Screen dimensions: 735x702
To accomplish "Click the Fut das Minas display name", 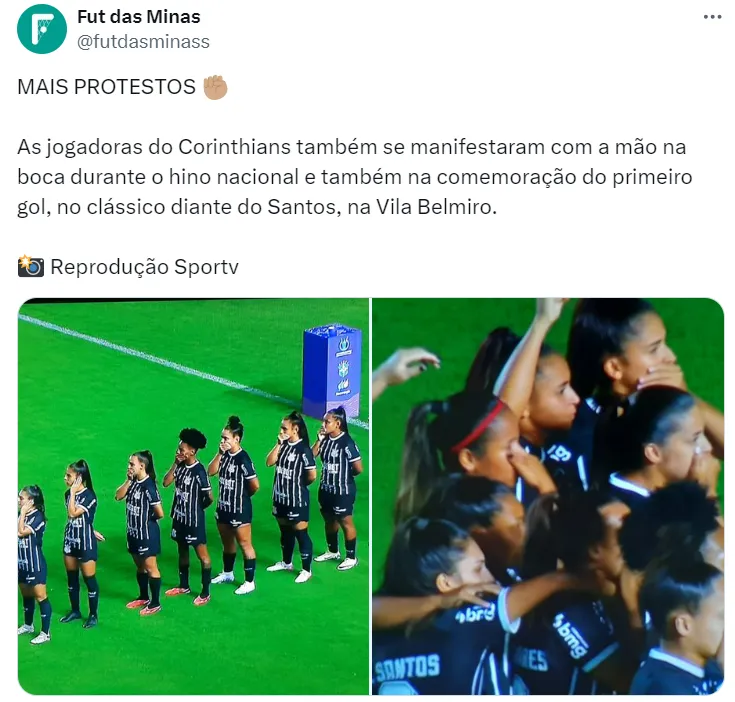I will click(x=139, y=17).
